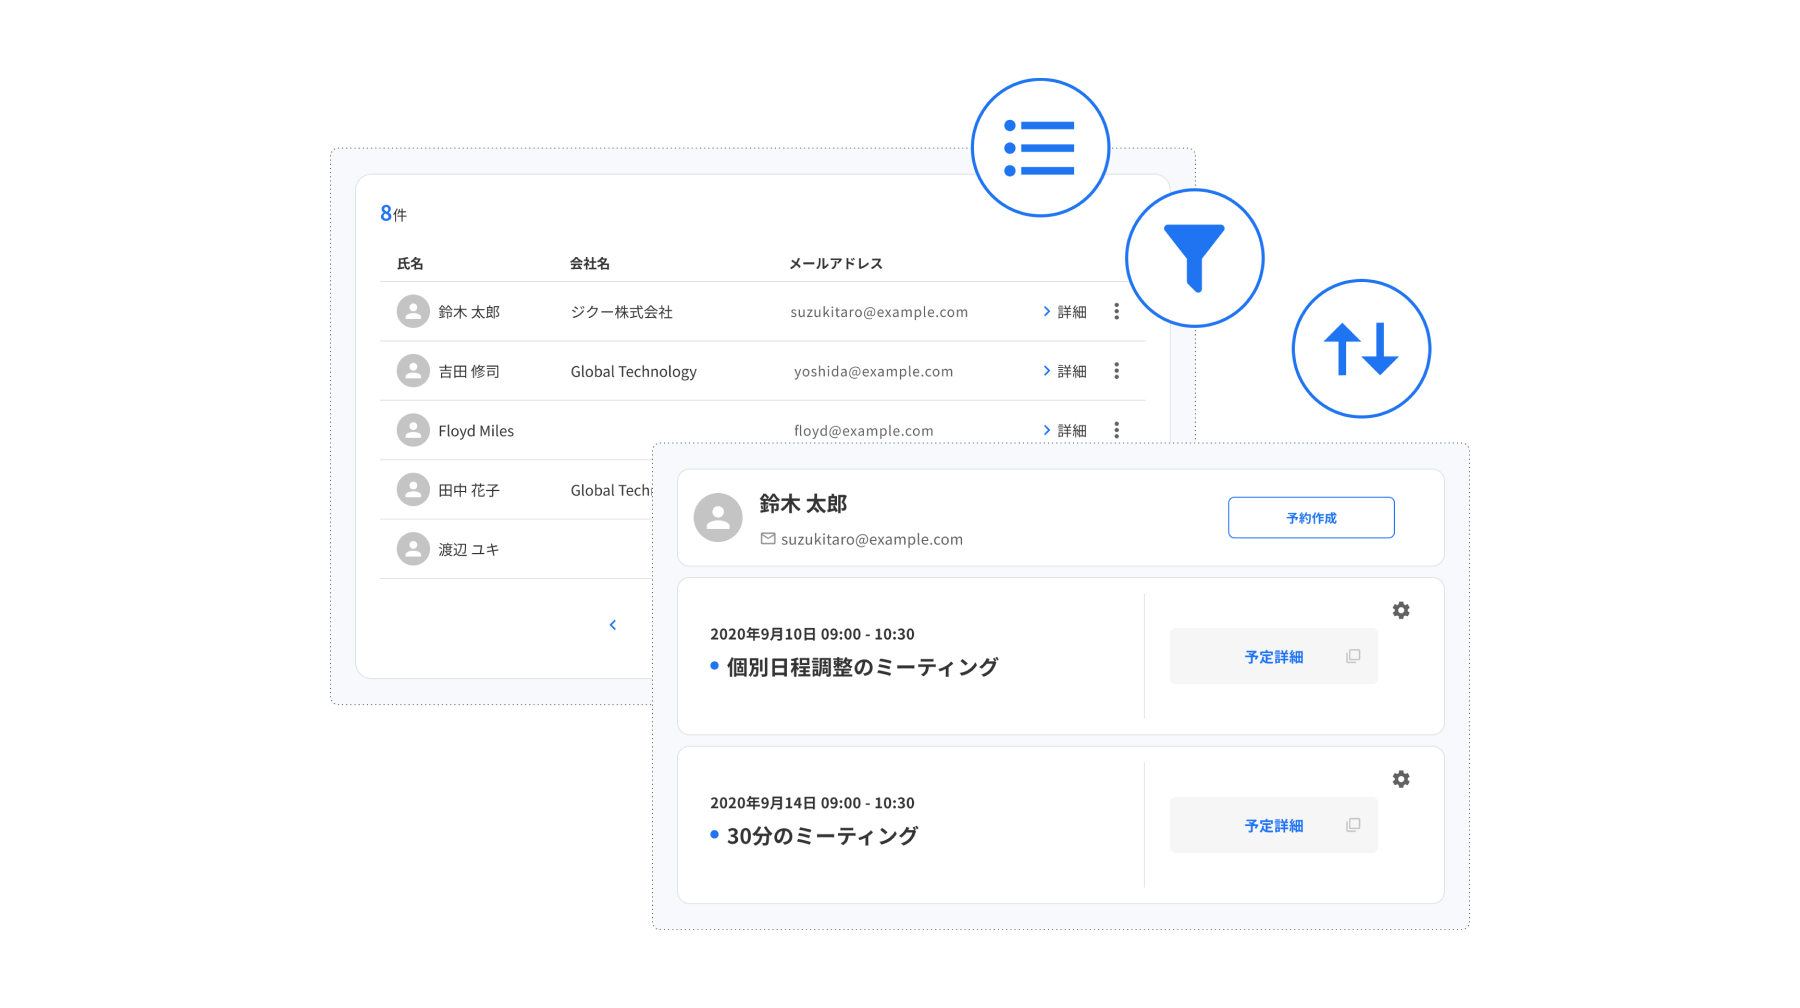Open gear settings for 個別日程調整のミーティング

click(1401, 610)
